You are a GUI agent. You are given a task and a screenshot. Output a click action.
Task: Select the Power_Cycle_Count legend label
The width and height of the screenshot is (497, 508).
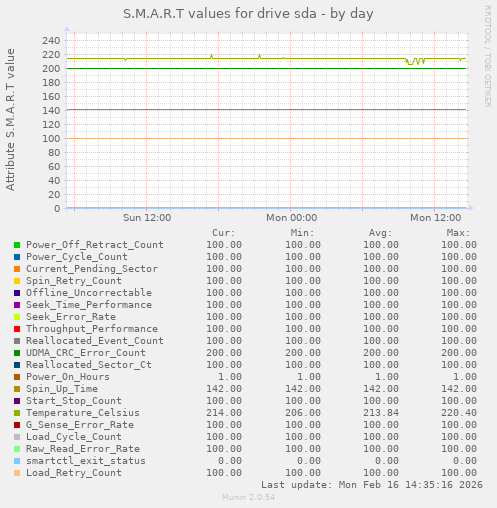click(77, 257)
